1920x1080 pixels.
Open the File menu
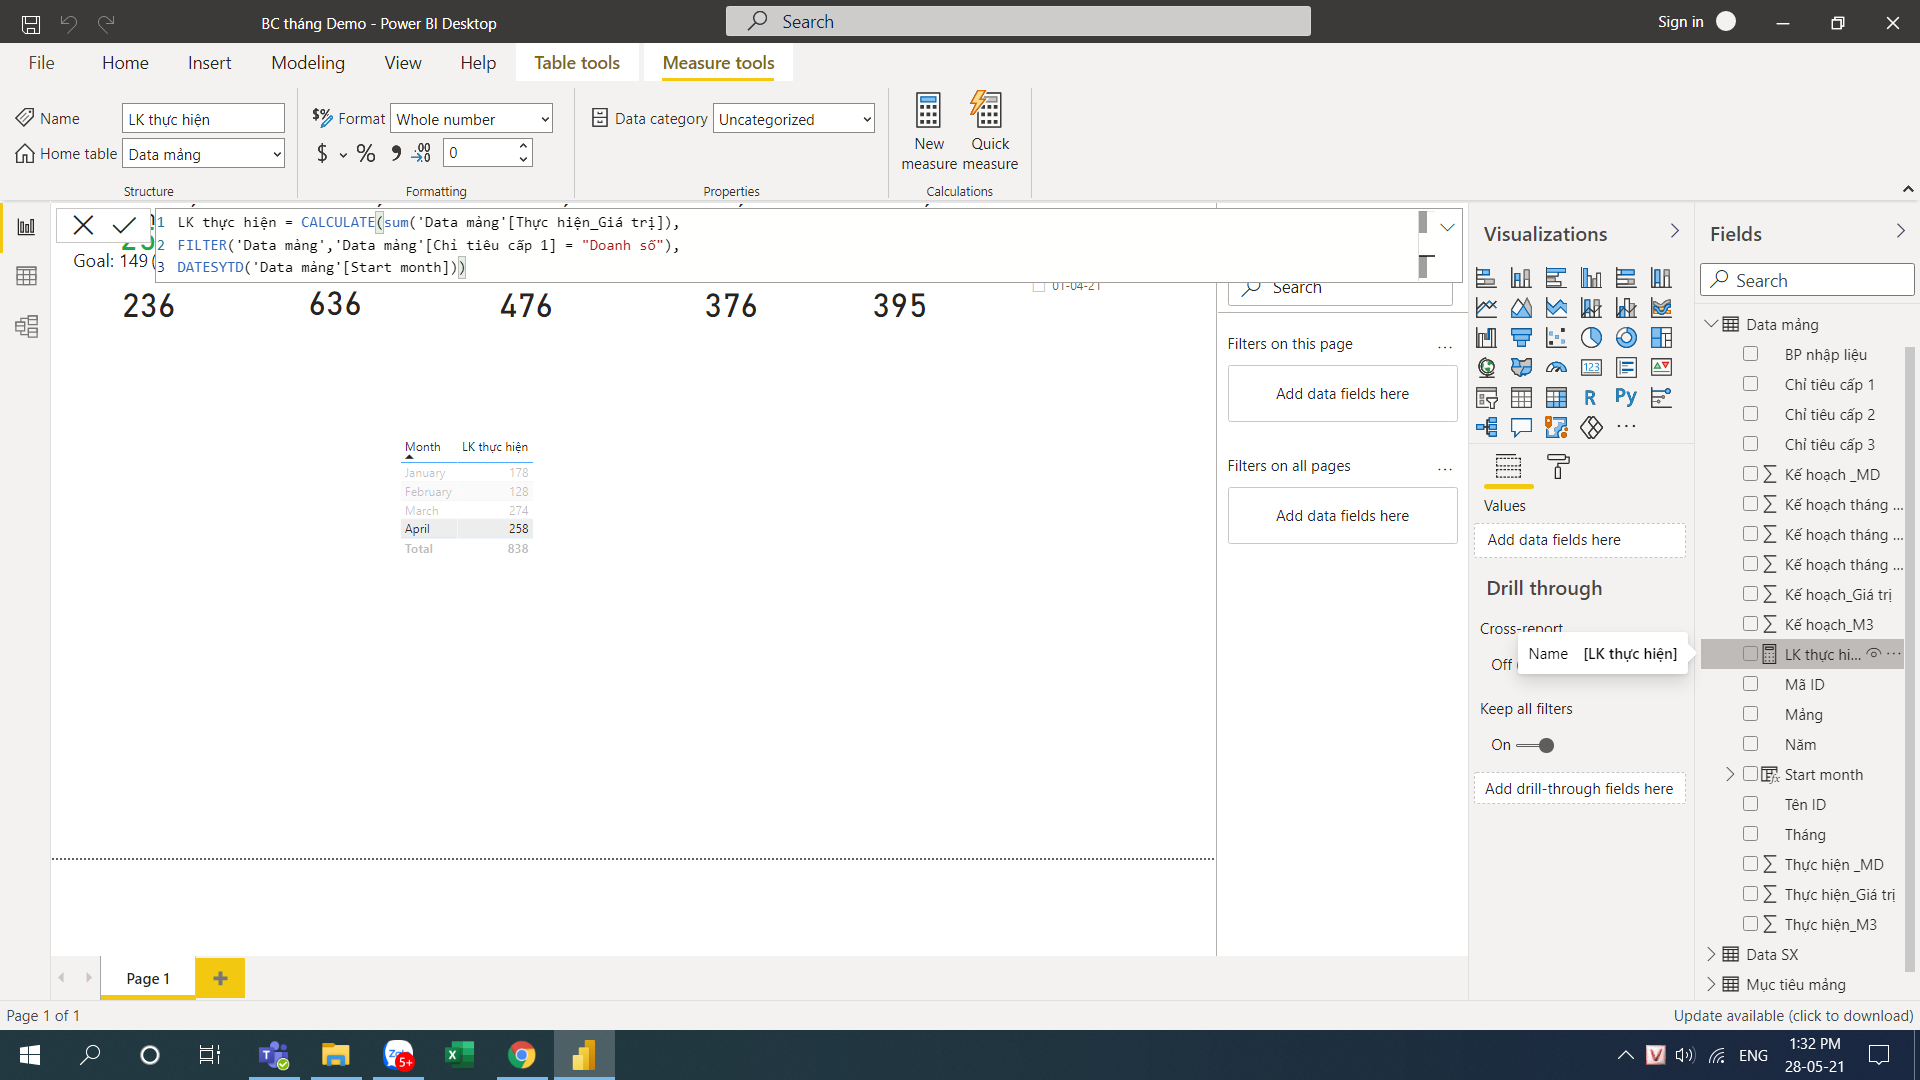pyautogui.click(x=41, y=63)
